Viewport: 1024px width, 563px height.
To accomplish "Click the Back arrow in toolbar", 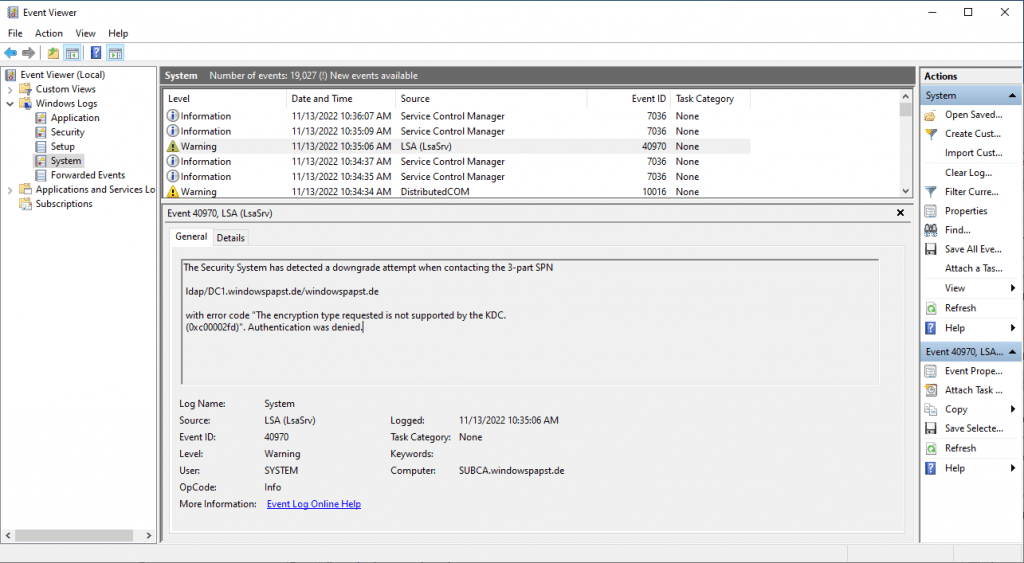I will tap(10, 53).
